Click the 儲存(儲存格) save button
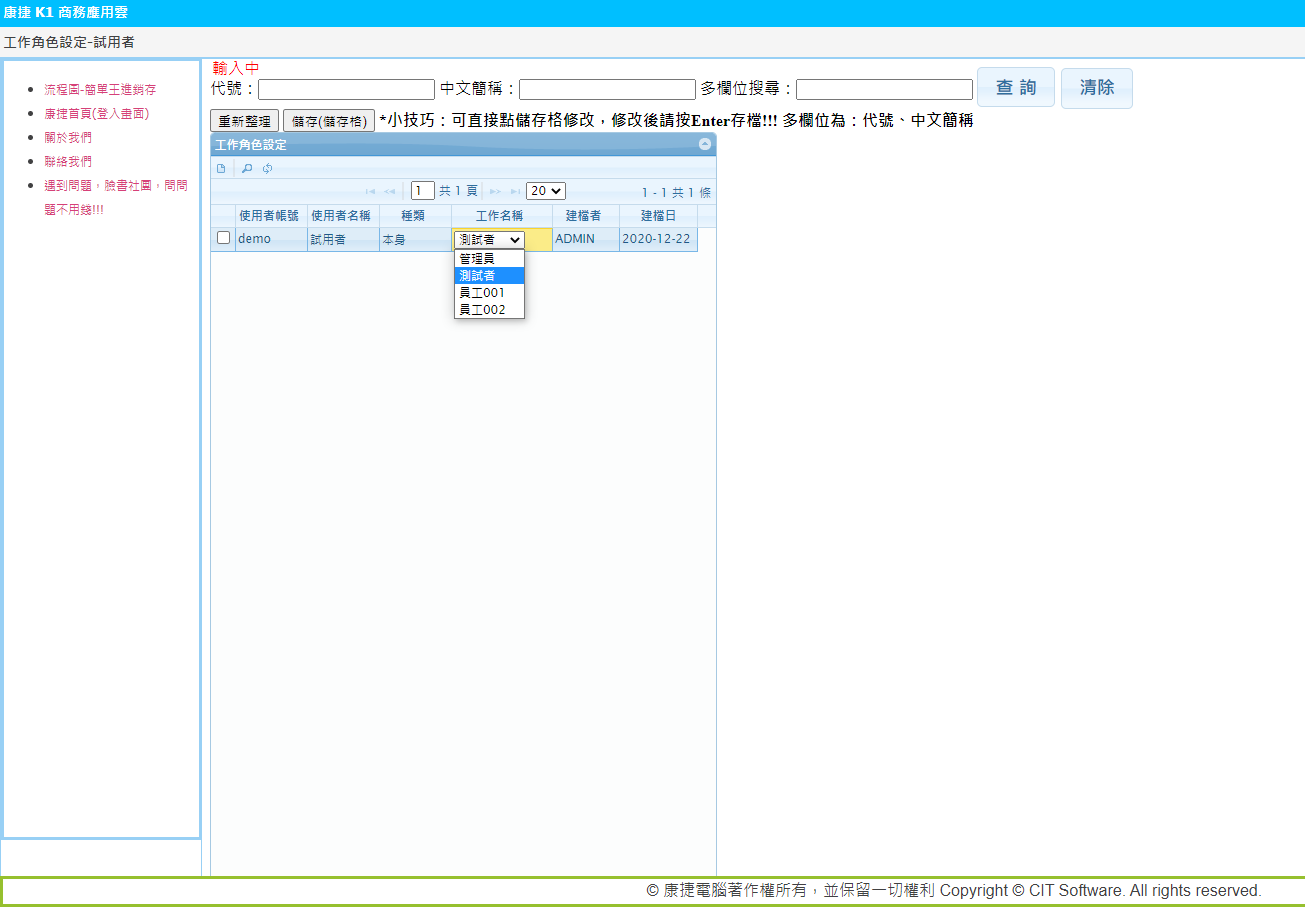 [x=328, y=121]
